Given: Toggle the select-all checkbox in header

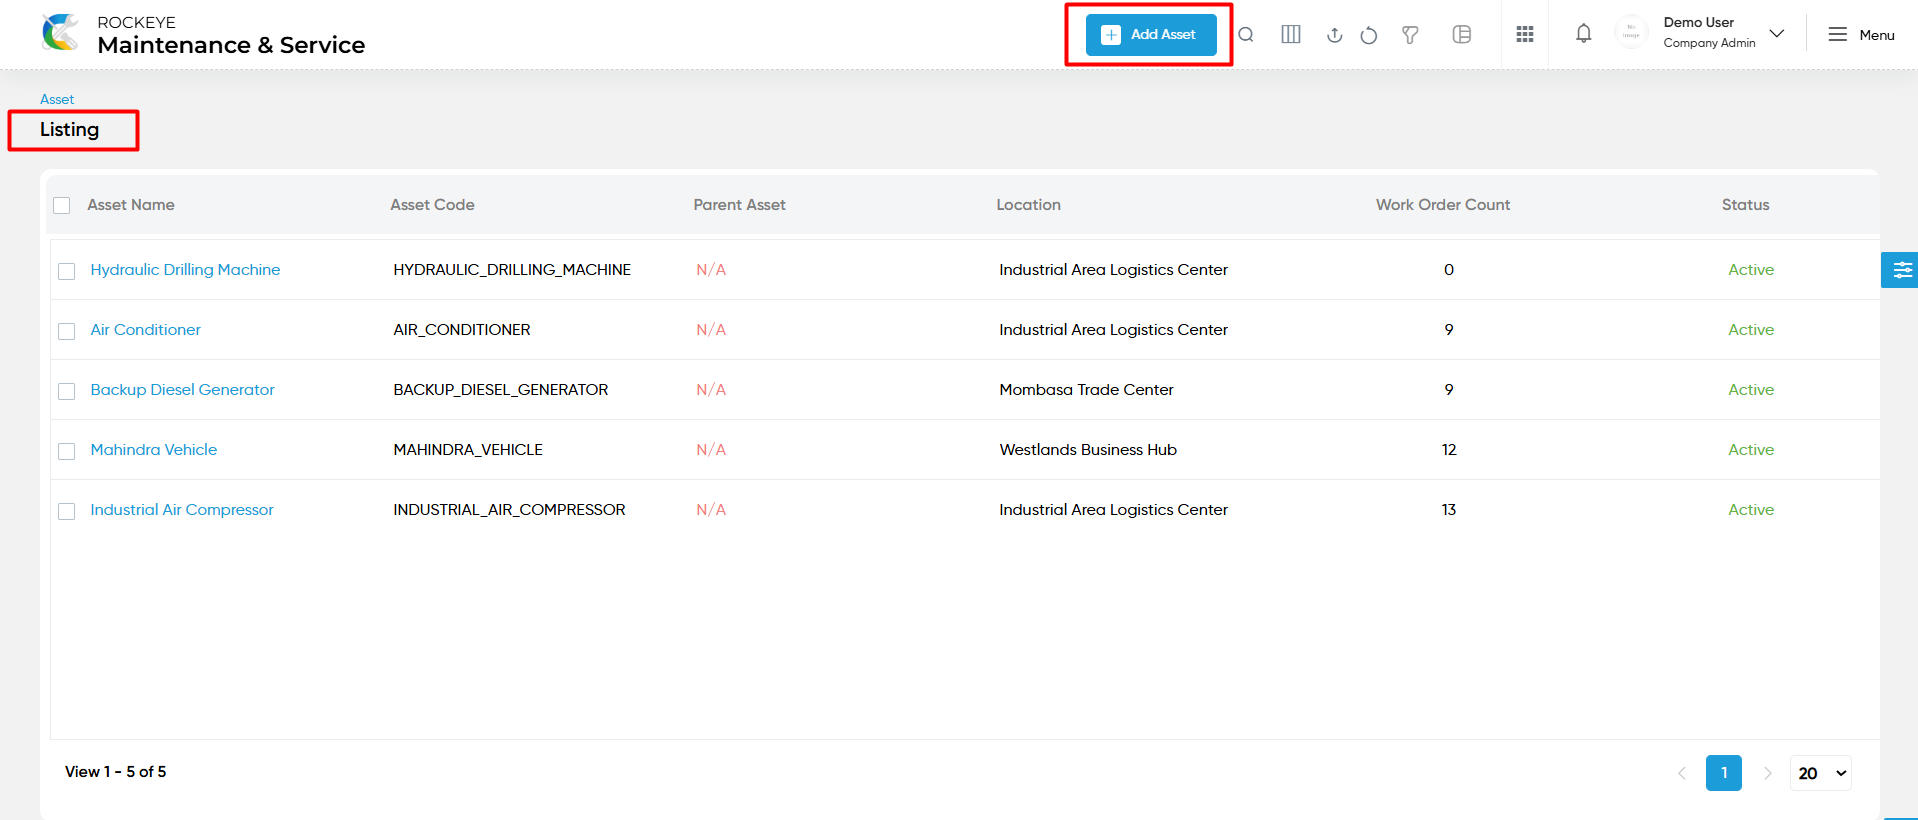Looking at the screenshot, I should tap(62, 205).
